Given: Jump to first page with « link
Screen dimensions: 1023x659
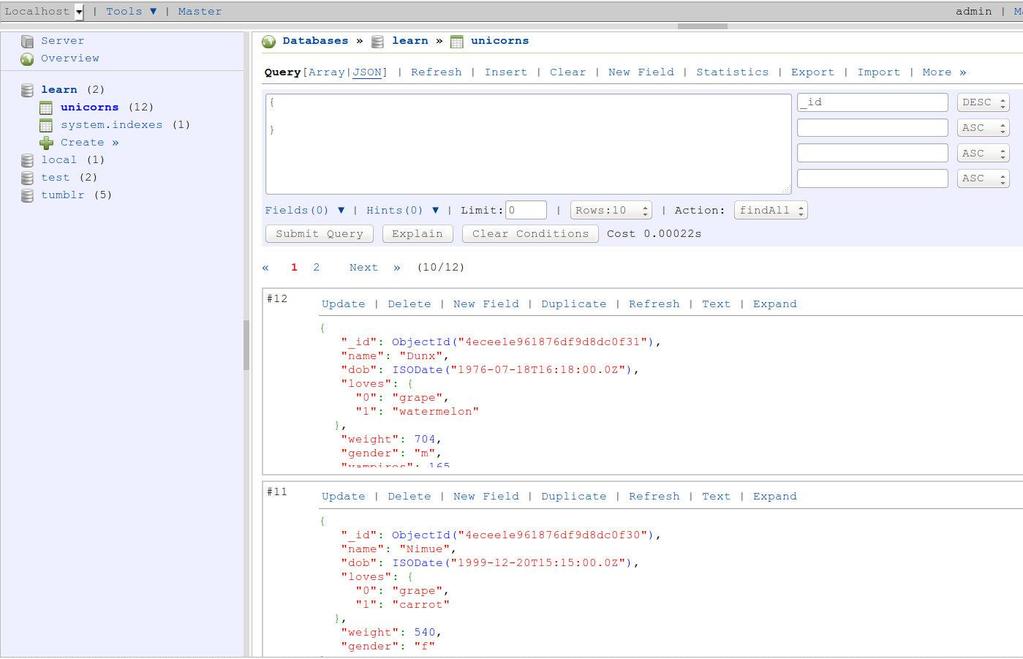Looking at the screenshot, I should (266, 268).
